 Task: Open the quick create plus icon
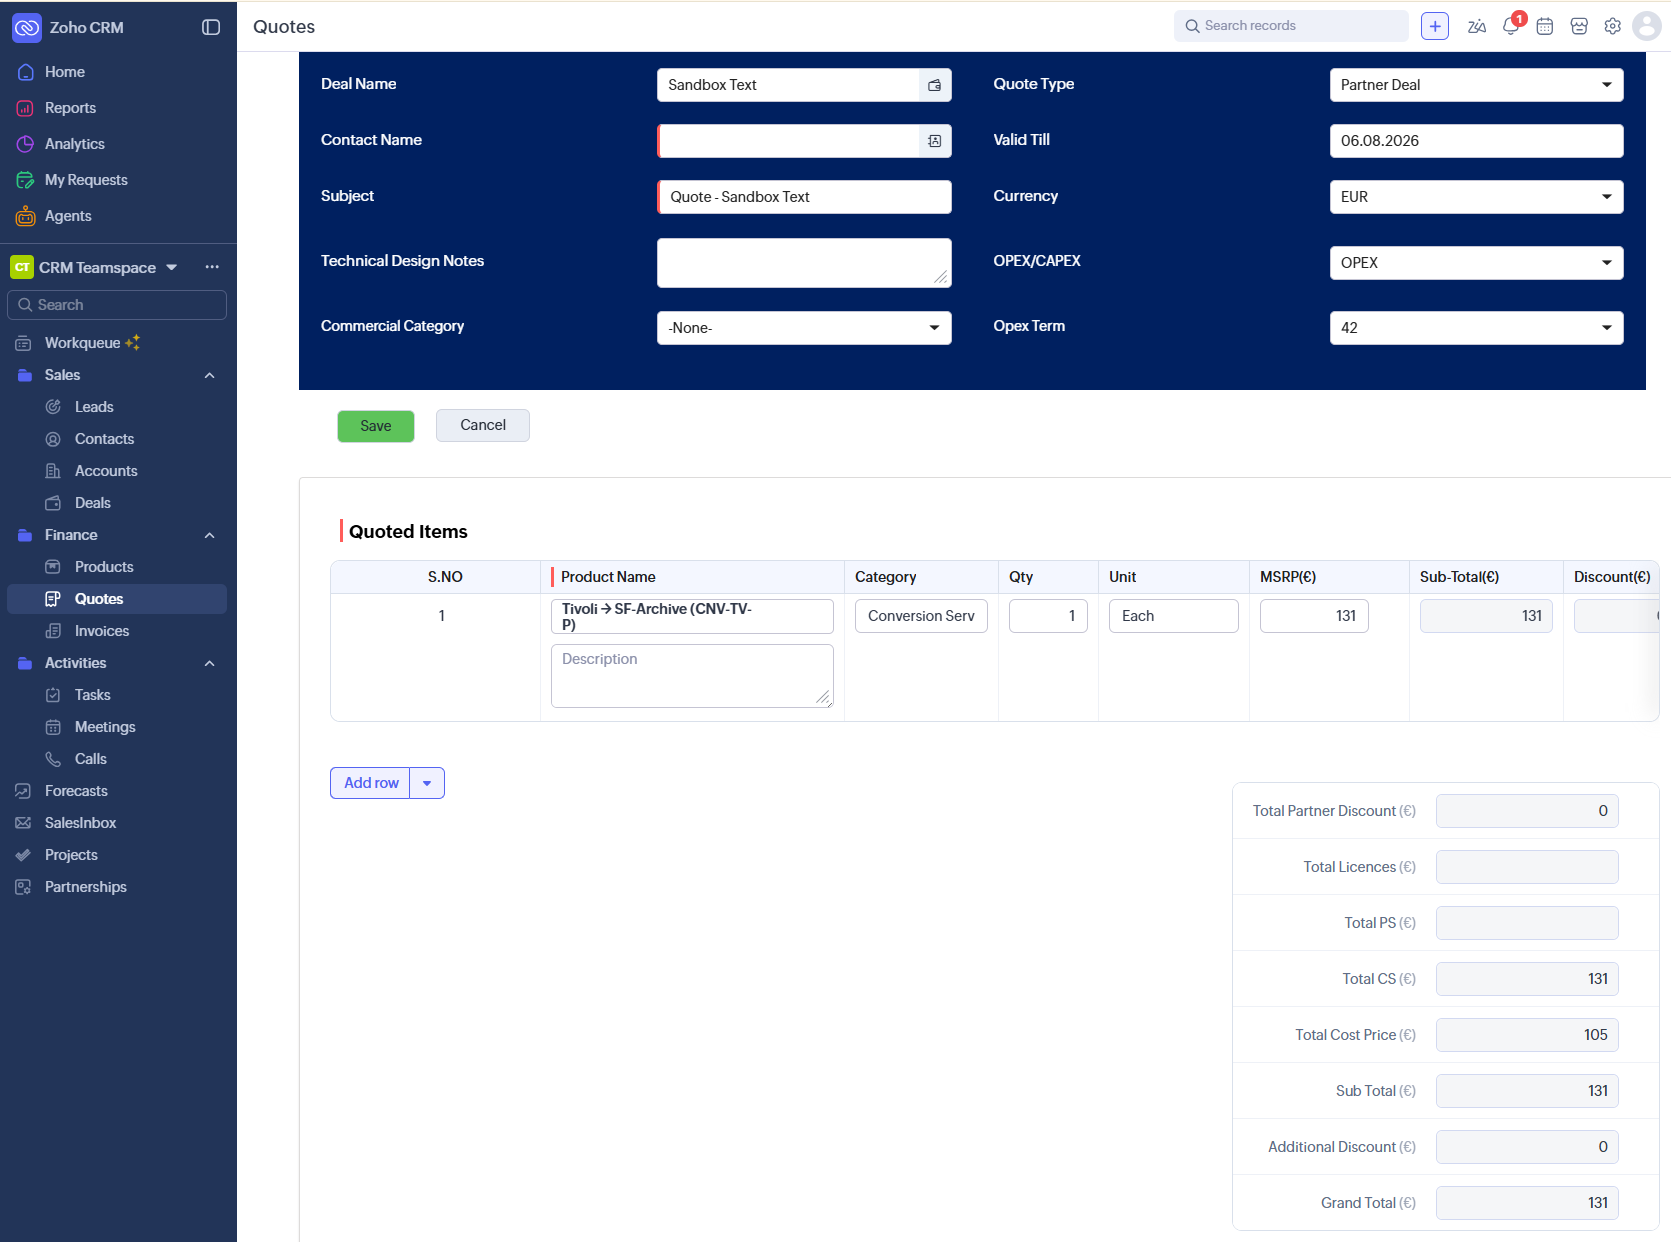pos(1435,26)
